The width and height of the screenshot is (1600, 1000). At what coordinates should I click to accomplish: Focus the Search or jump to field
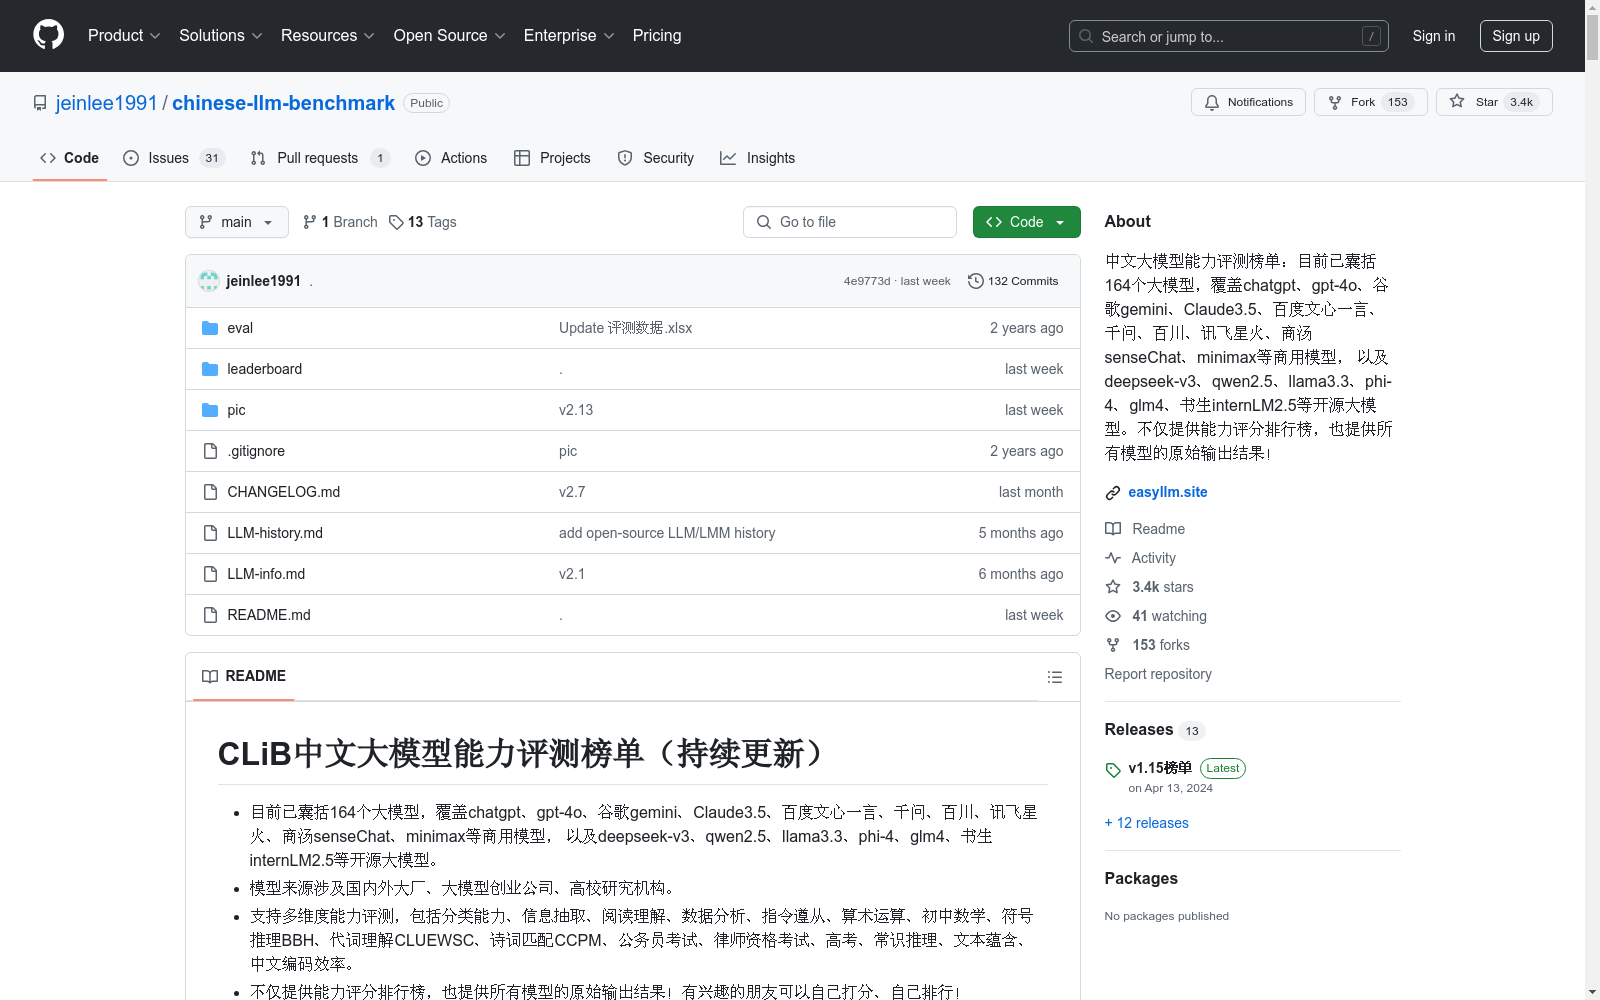[1229, 36]
